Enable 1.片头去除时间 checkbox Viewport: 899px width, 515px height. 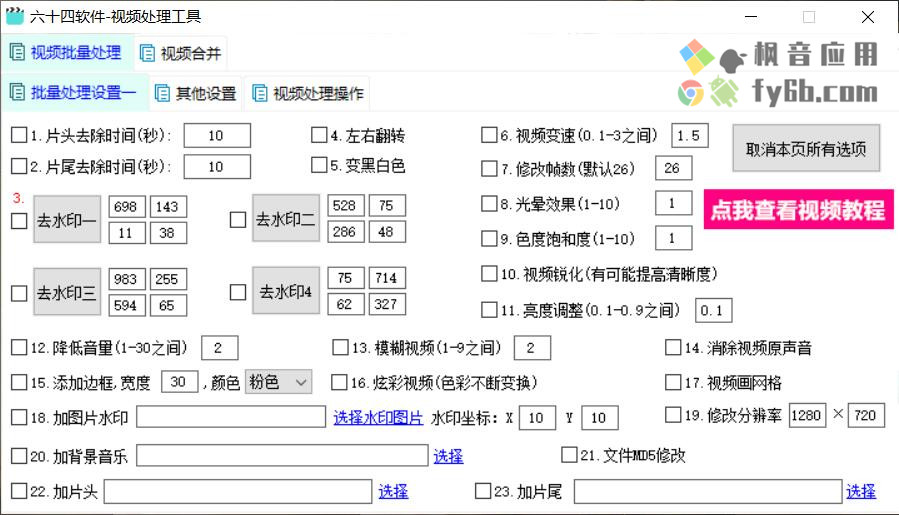tap(19, 135)
